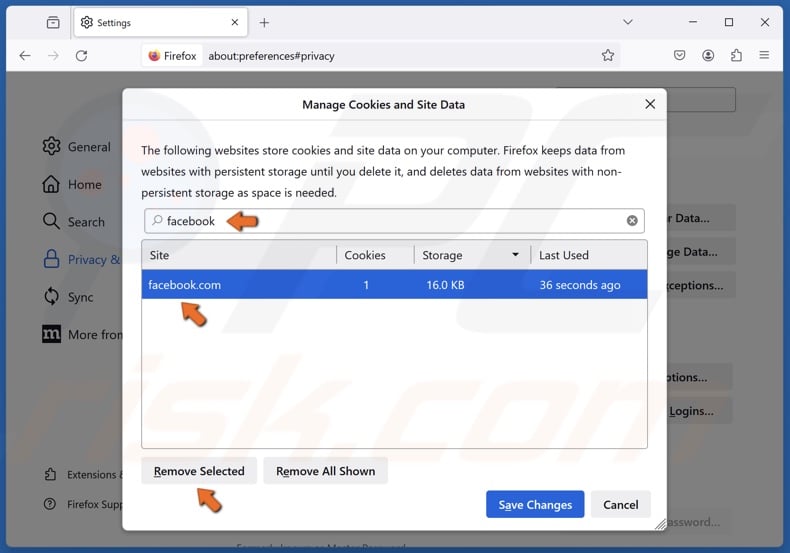Click the Firefox View icon in tab bar

tap(53, 22)
